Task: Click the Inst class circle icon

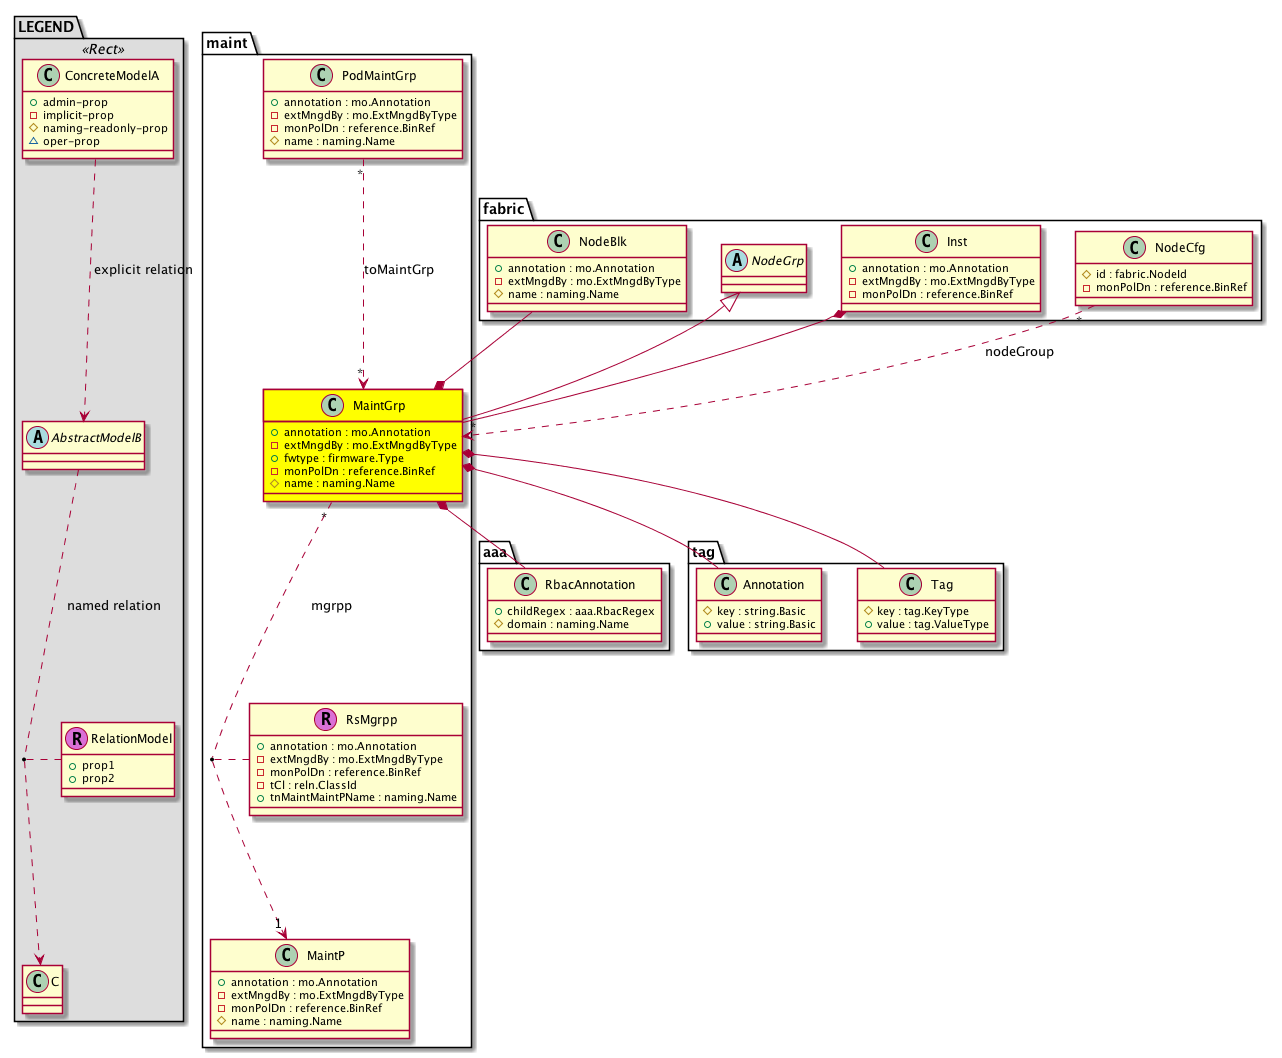Action: [x=926, y=242]
